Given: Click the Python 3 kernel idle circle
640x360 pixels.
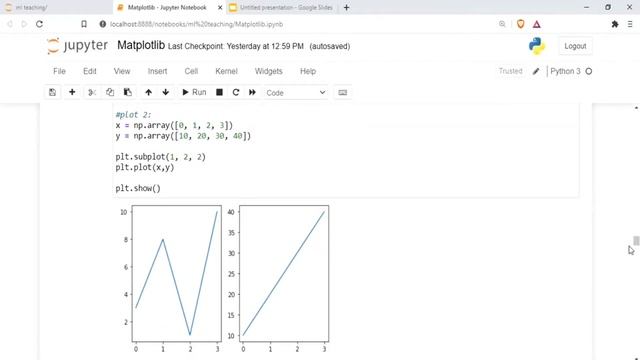Looking at the screenshot, I should tap(589, 71).
